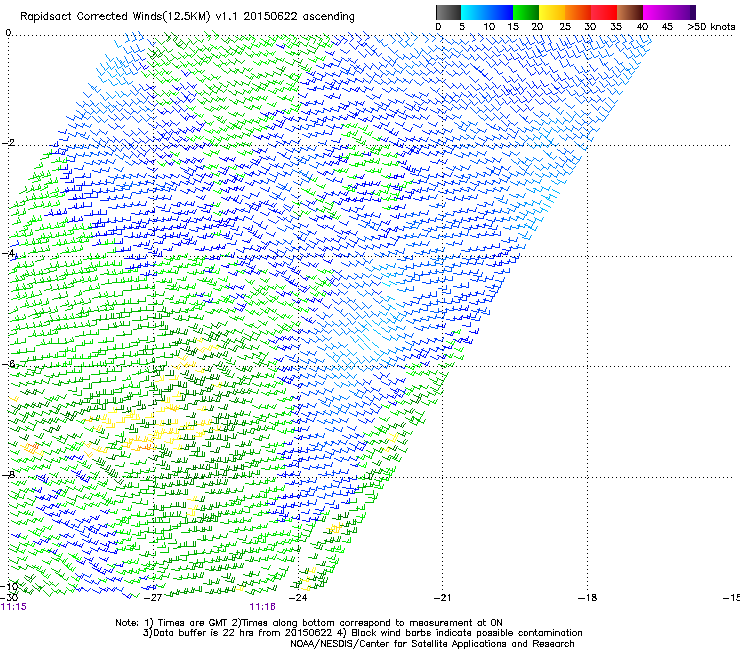The width and height of the screenshot is (740, 650).
Task: Click the legend number '40'
Action: [642, 26]
